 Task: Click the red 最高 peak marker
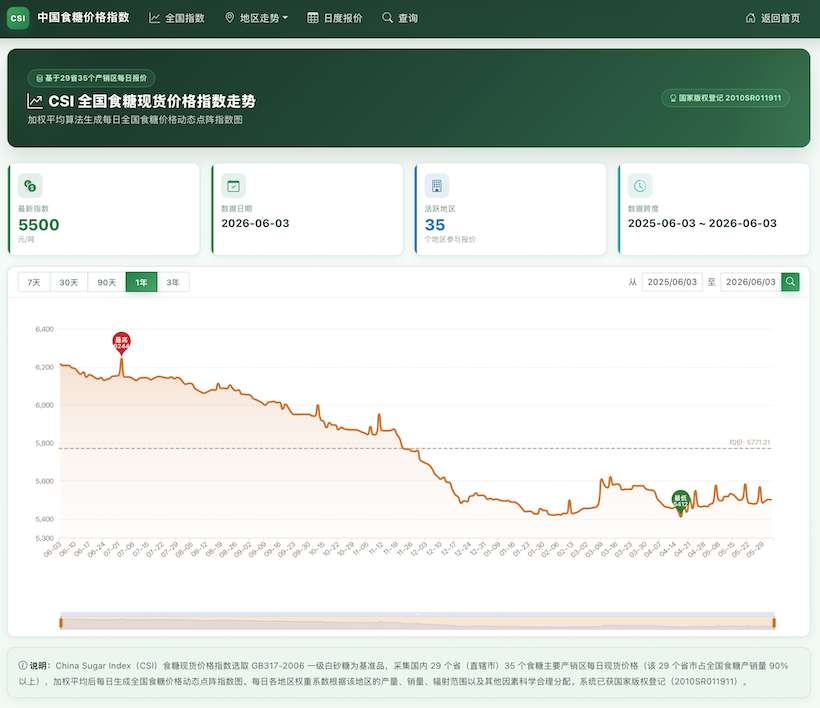point(121,343)
